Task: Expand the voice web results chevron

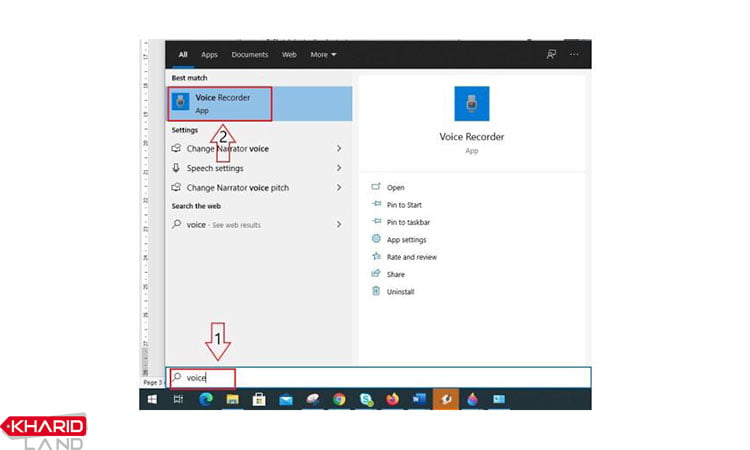Action: (339, 224)
